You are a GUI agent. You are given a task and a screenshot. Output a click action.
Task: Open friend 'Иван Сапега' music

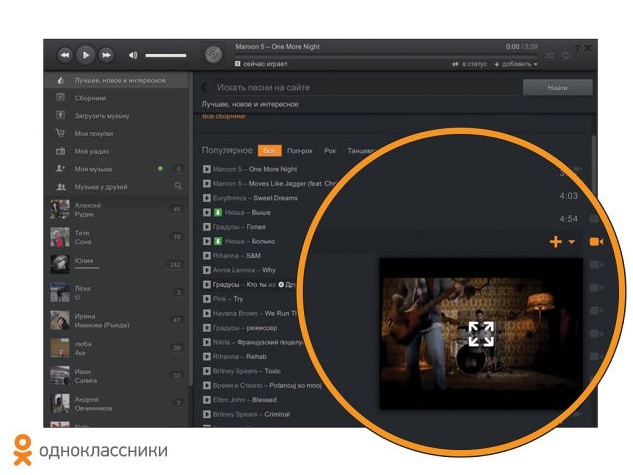click(116, 376)
